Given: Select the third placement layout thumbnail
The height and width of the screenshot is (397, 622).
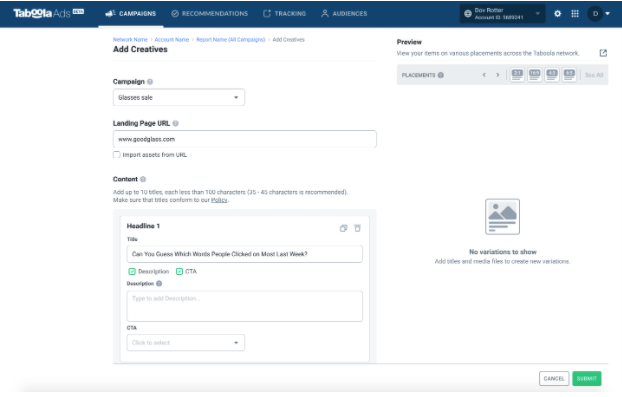Looking at the screenshot, I should (552, 75).
